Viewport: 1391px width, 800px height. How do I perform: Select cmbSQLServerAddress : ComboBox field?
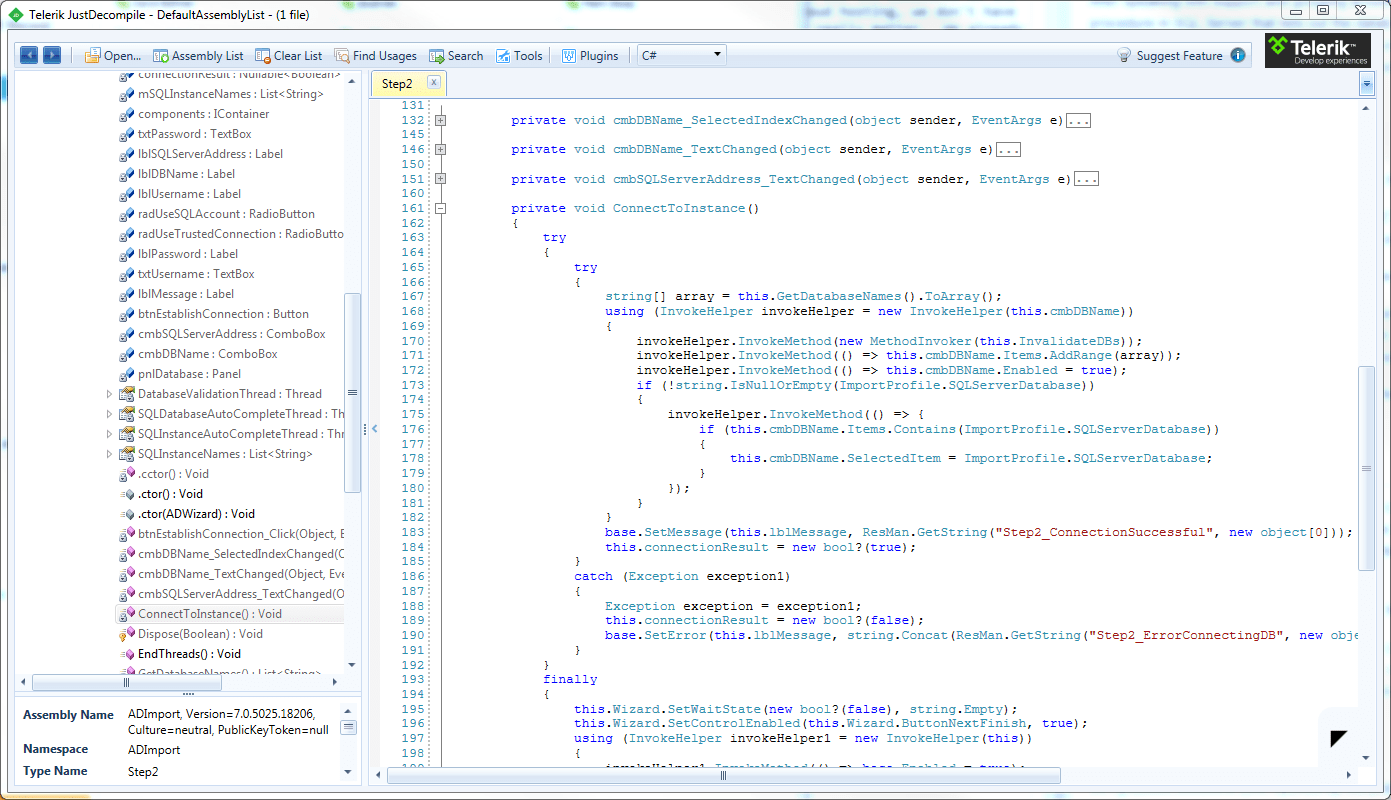230,334
